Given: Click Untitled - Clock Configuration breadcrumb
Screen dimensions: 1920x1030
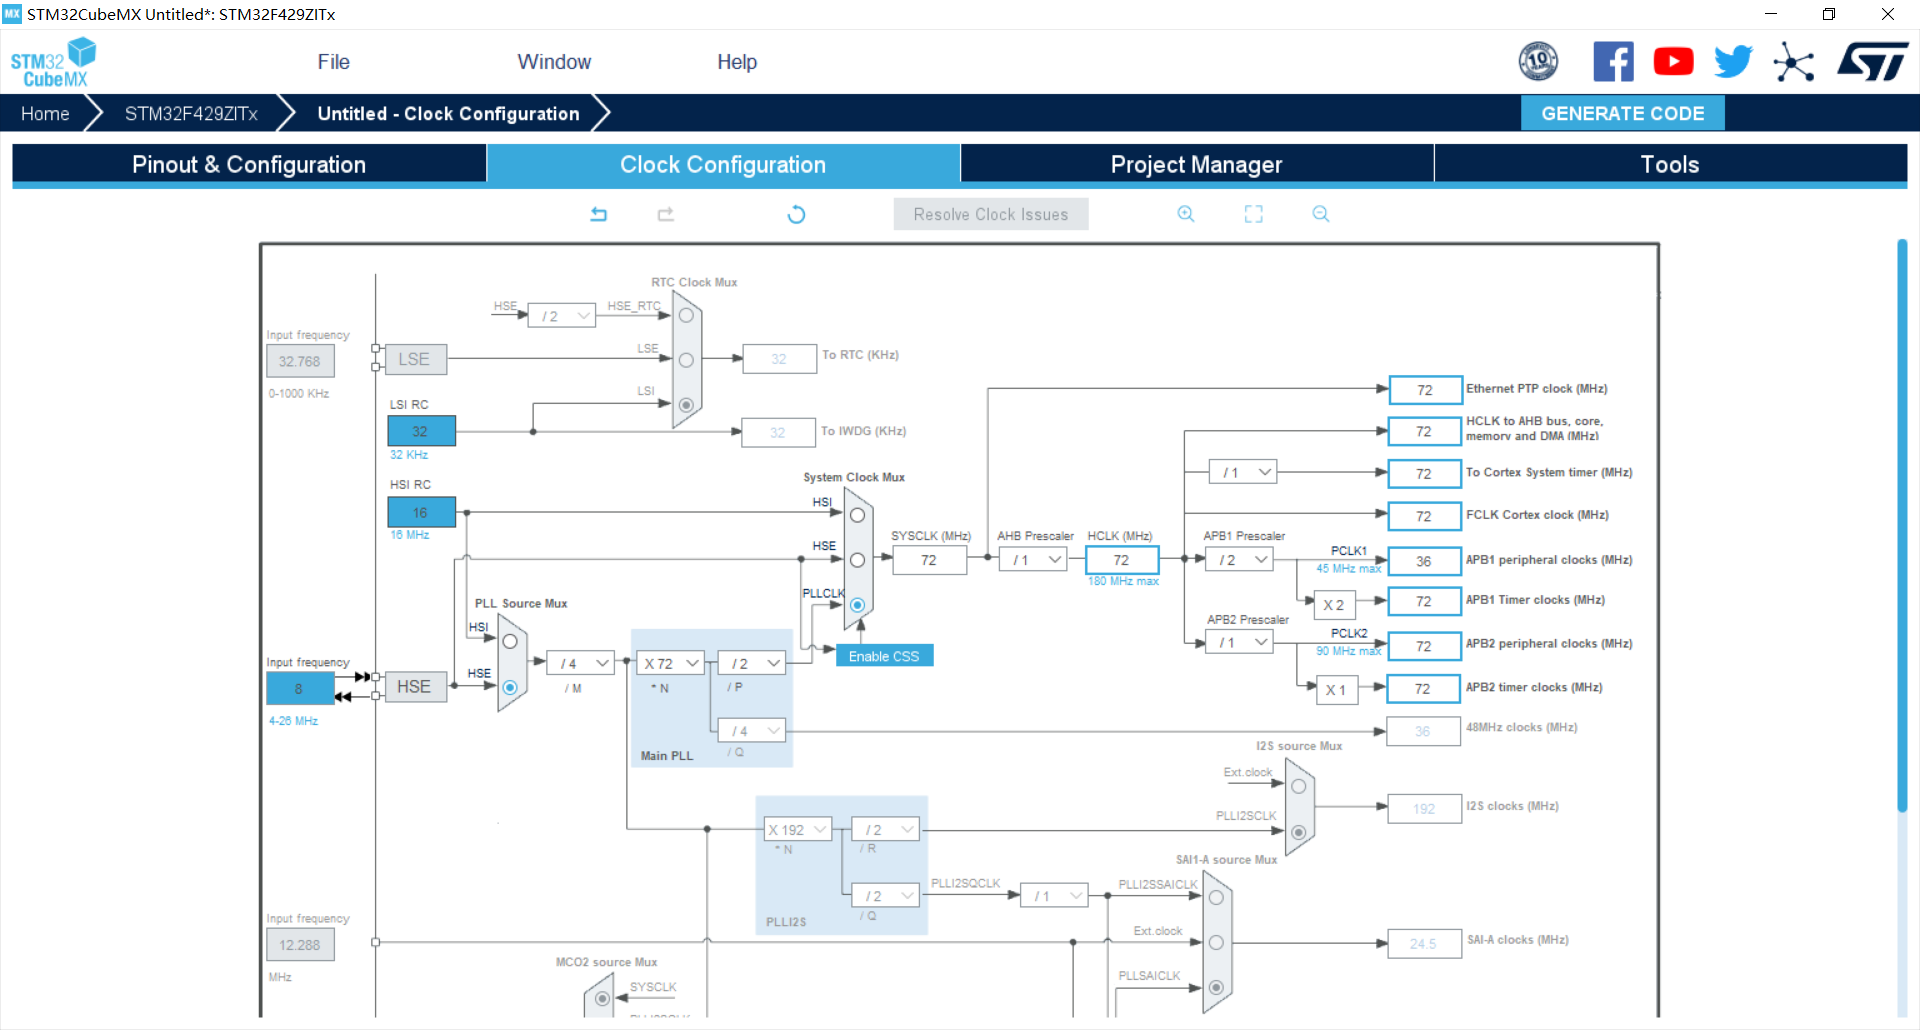Looking at the screenshot, I should tap(448, 113).
